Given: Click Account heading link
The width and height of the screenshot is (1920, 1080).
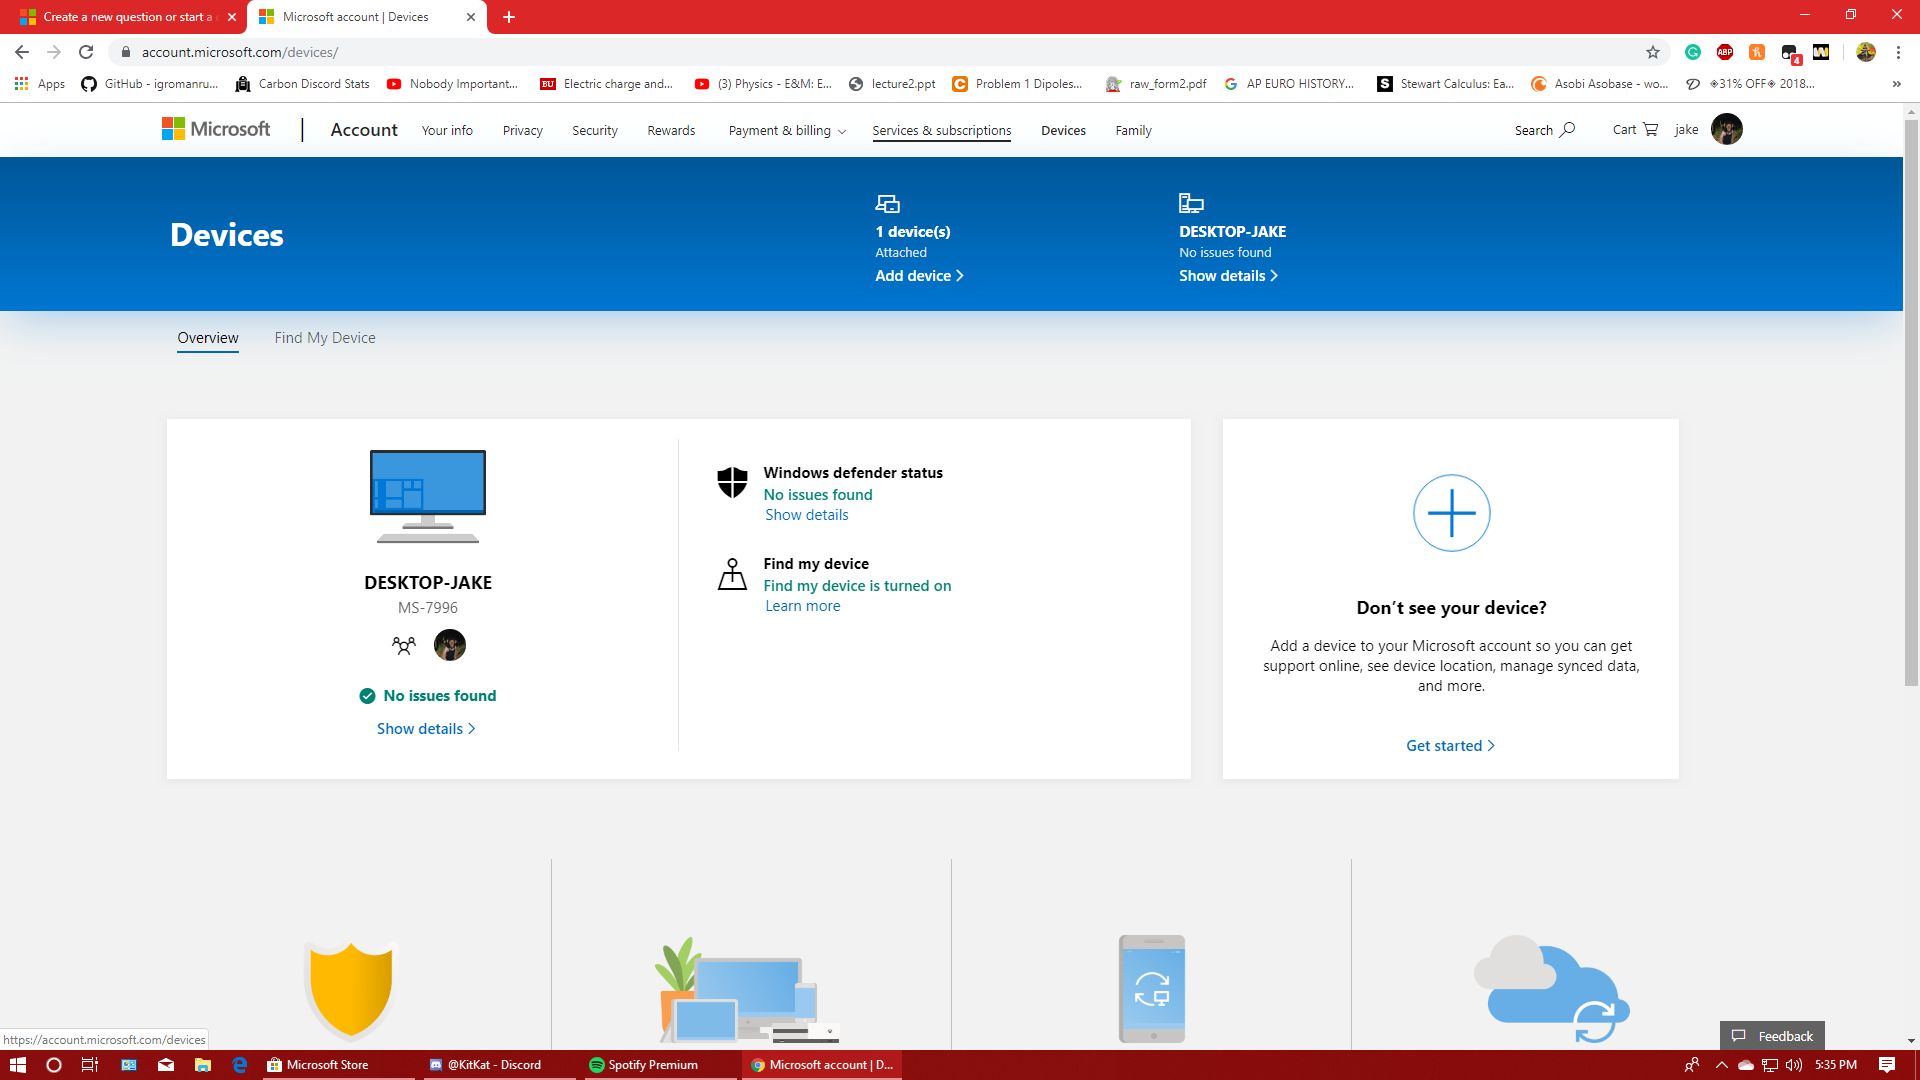Looking at the screenshot, I should click(x=364, y=129).
